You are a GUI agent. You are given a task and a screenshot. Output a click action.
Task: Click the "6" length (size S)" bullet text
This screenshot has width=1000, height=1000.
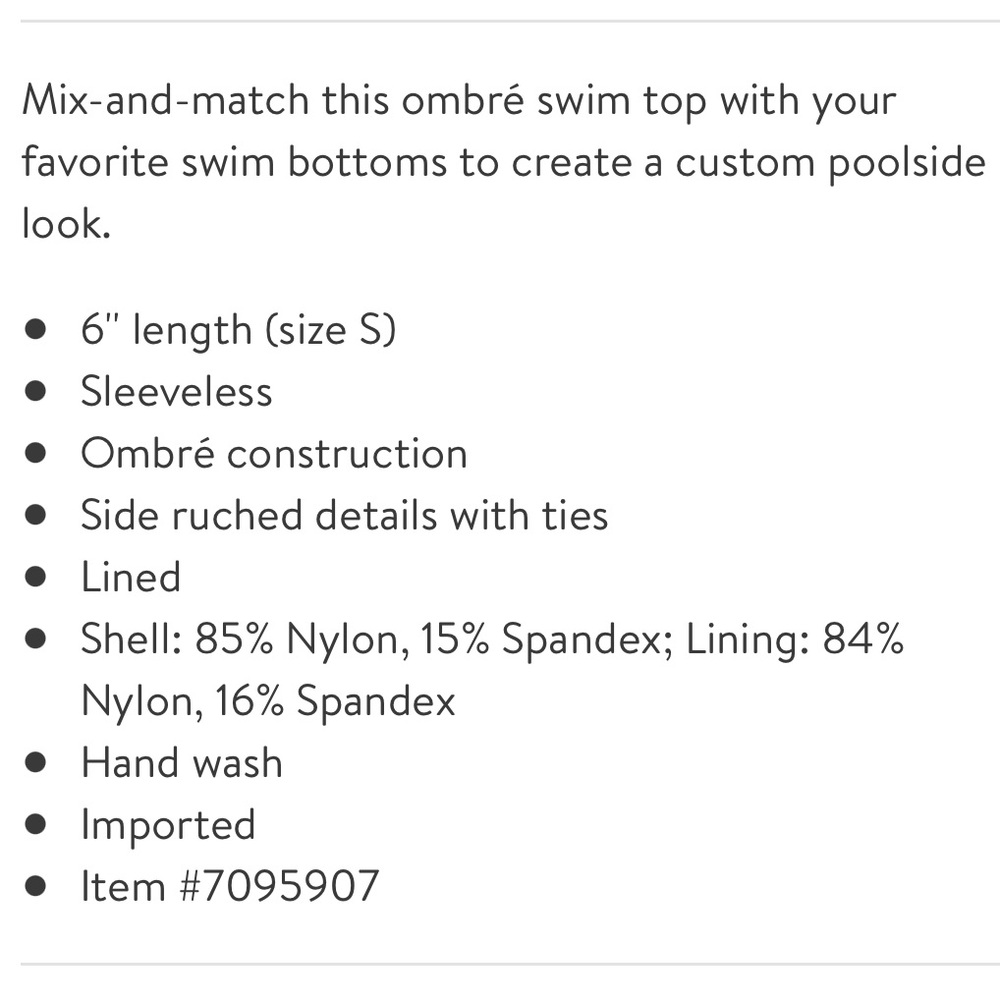pos(238,329)
